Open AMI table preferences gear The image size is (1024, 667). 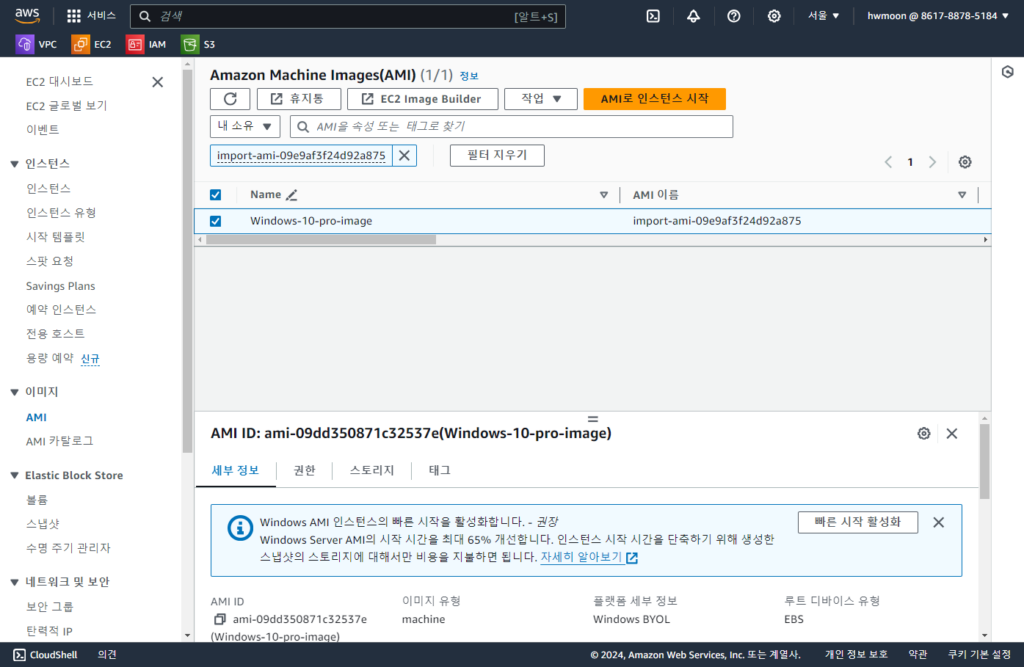pos(965,162)
